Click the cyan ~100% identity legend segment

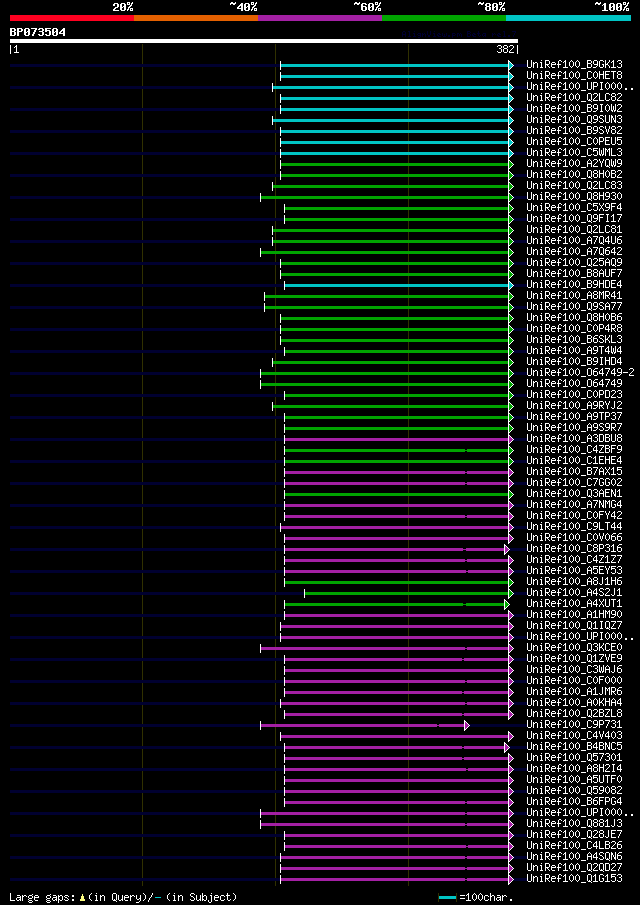[568, 18]
